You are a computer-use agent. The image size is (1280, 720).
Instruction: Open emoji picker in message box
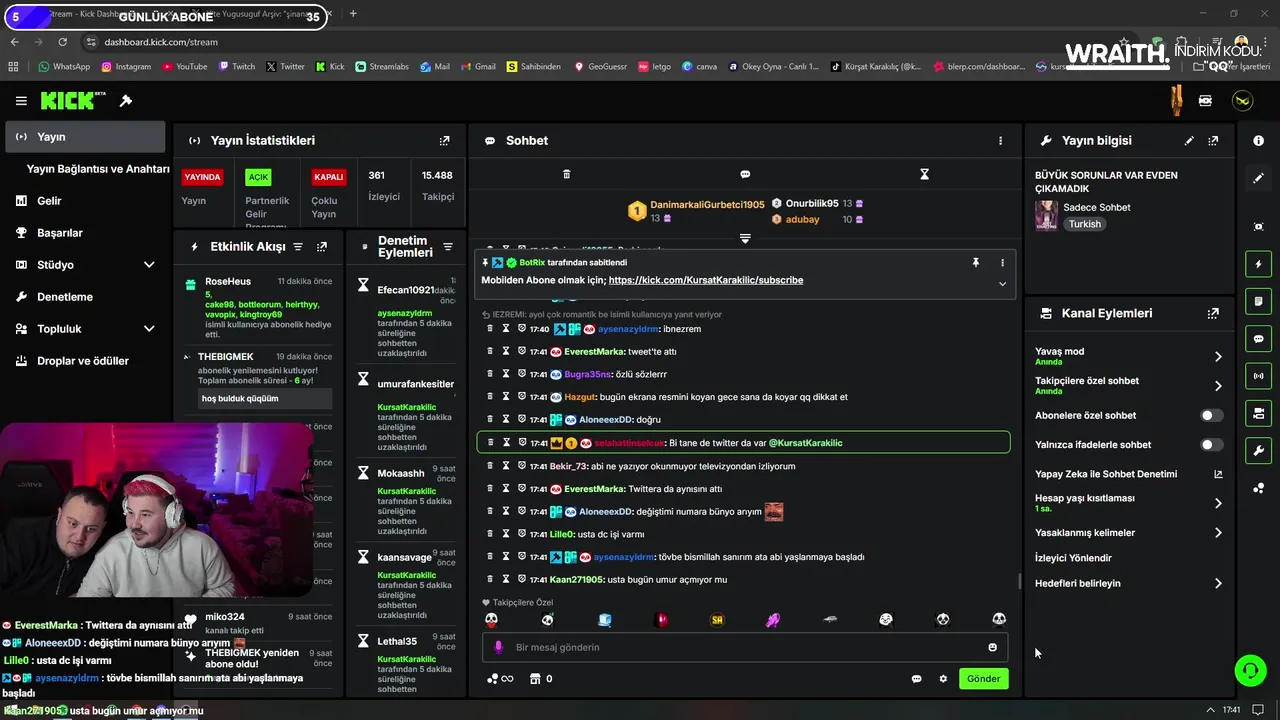click(992, 647)
